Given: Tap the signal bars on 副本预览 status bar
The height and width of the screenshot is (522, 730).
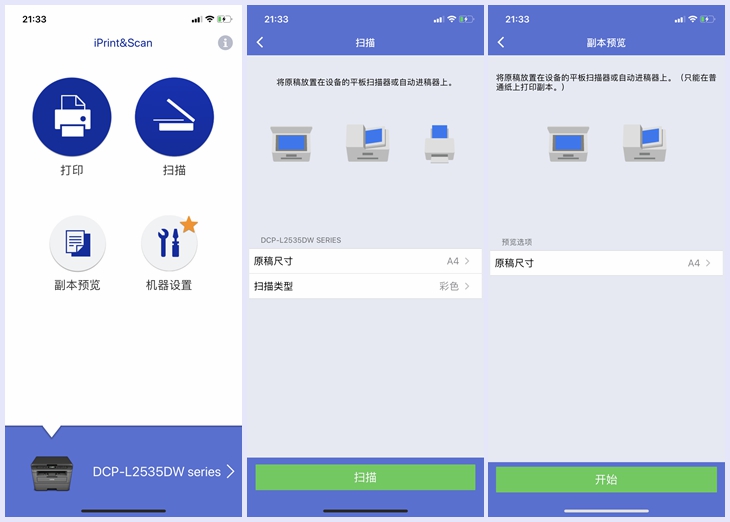Looking at the screenshot, I should pyautogui.click(x=679, y=20).
